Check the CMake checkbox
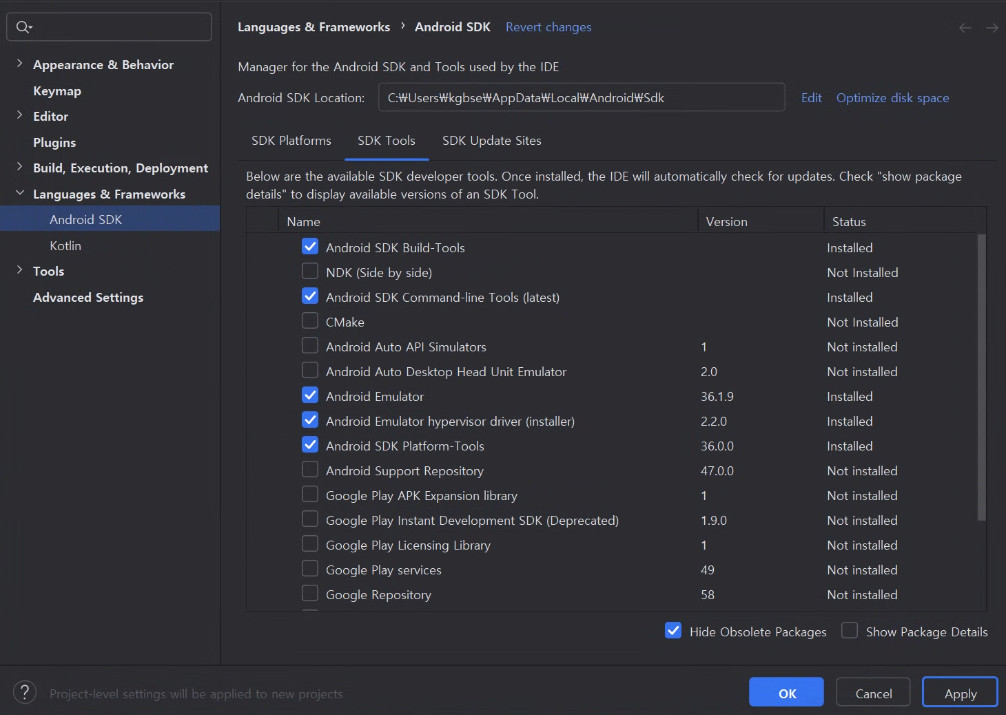Screen dimensions: 1006x715 click(310, 321)
